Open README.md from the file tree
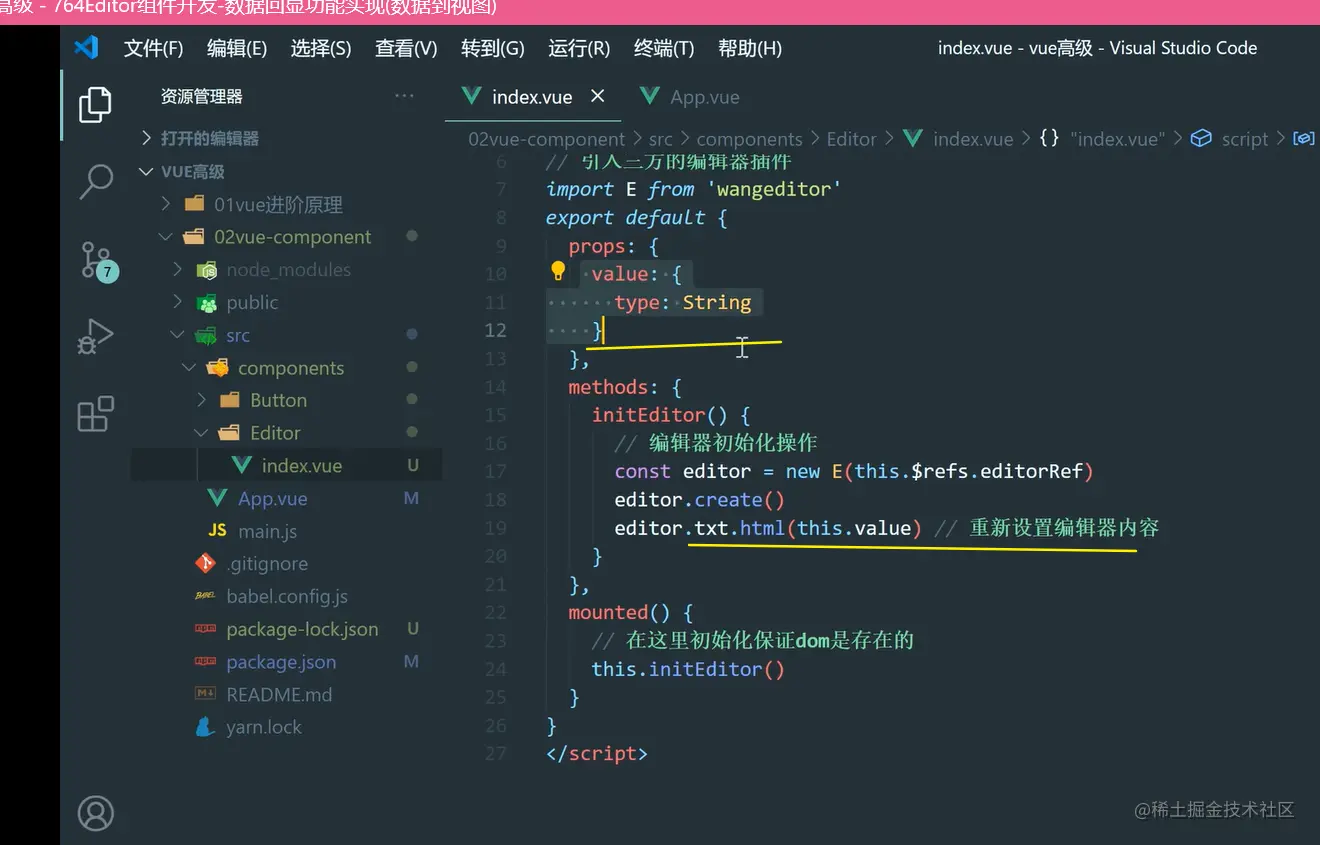The width and height of the screenshot is (1320, 845). pos(279,695)
